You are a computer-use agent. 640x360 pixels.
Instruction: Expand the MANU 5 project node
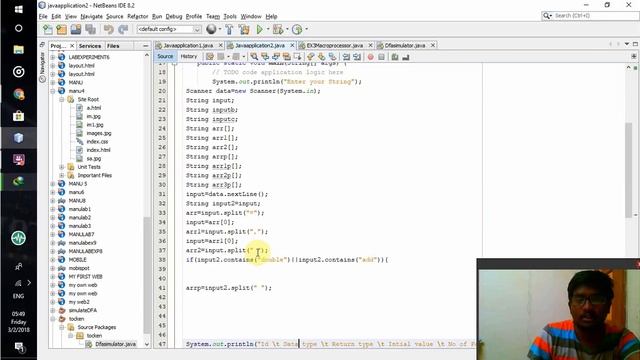tap(53, 184)
